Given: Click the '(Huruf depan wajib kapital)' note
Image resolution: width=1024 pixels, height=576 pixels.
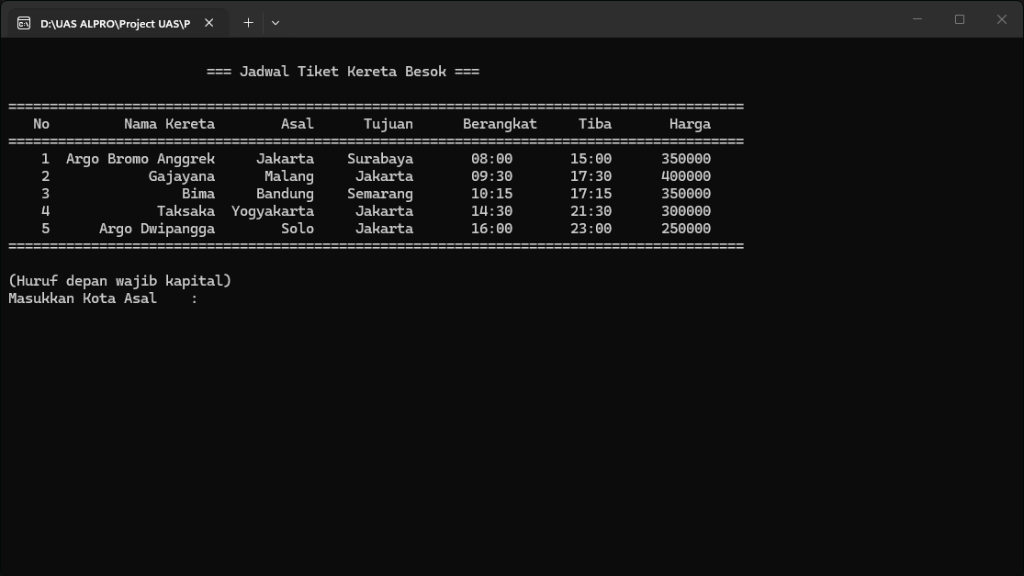Looking at the screenshot, I should pyautogui.click(x=120, y=281).
